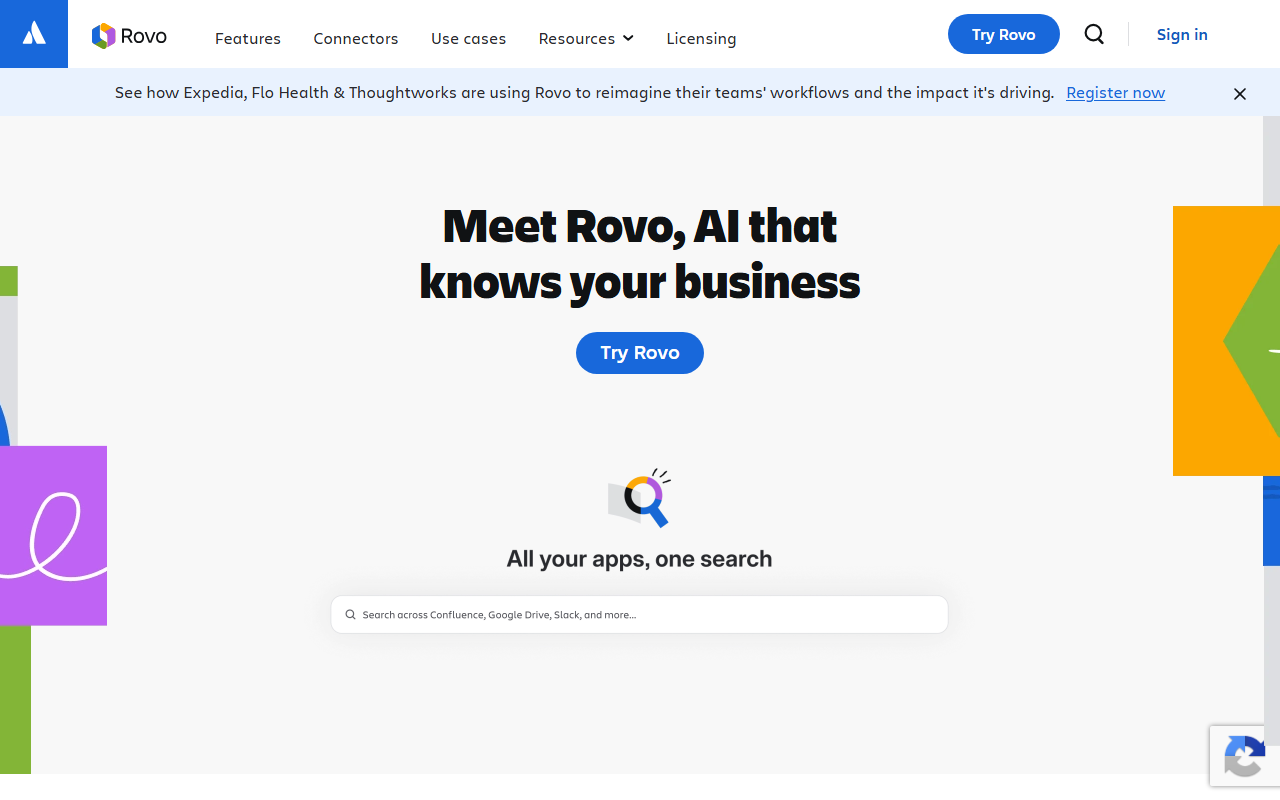Dismiss the announcement banner

tap(1240, 93)
